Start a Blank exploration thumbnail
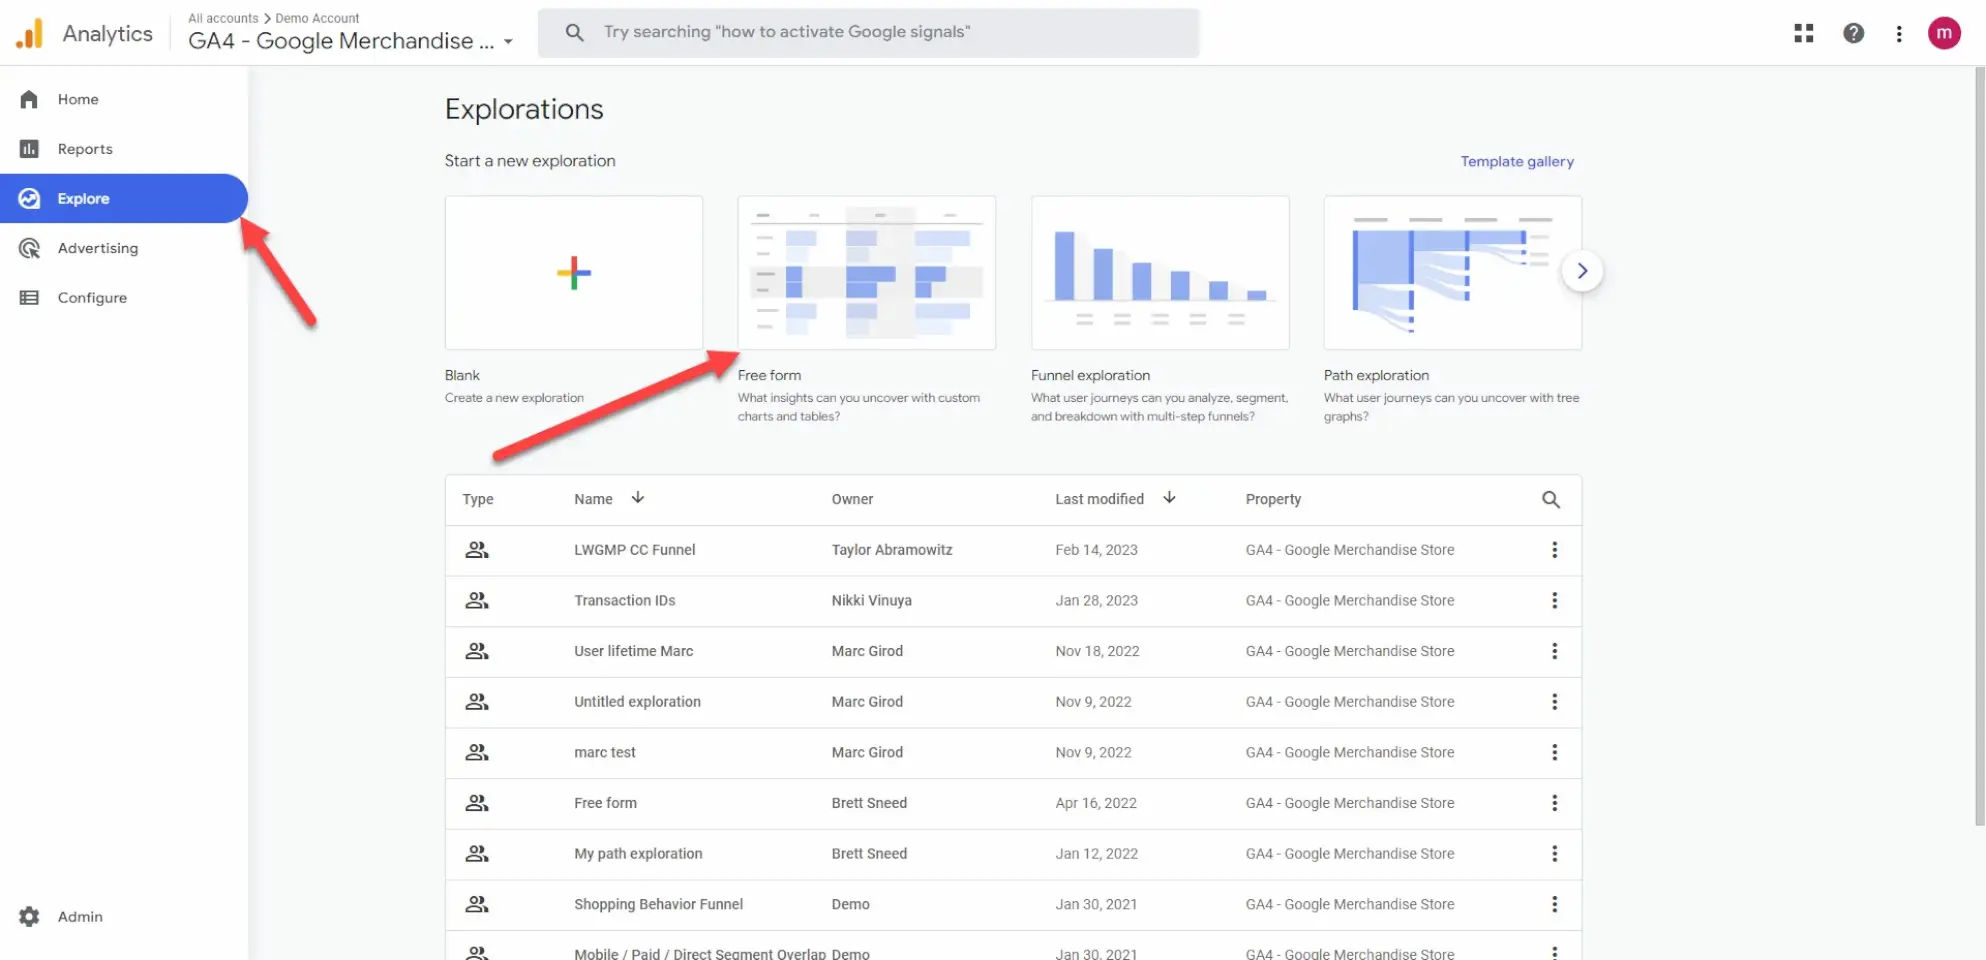Image resolution: width=1986 pixels, height=960 pixels. tap(573, 272)
